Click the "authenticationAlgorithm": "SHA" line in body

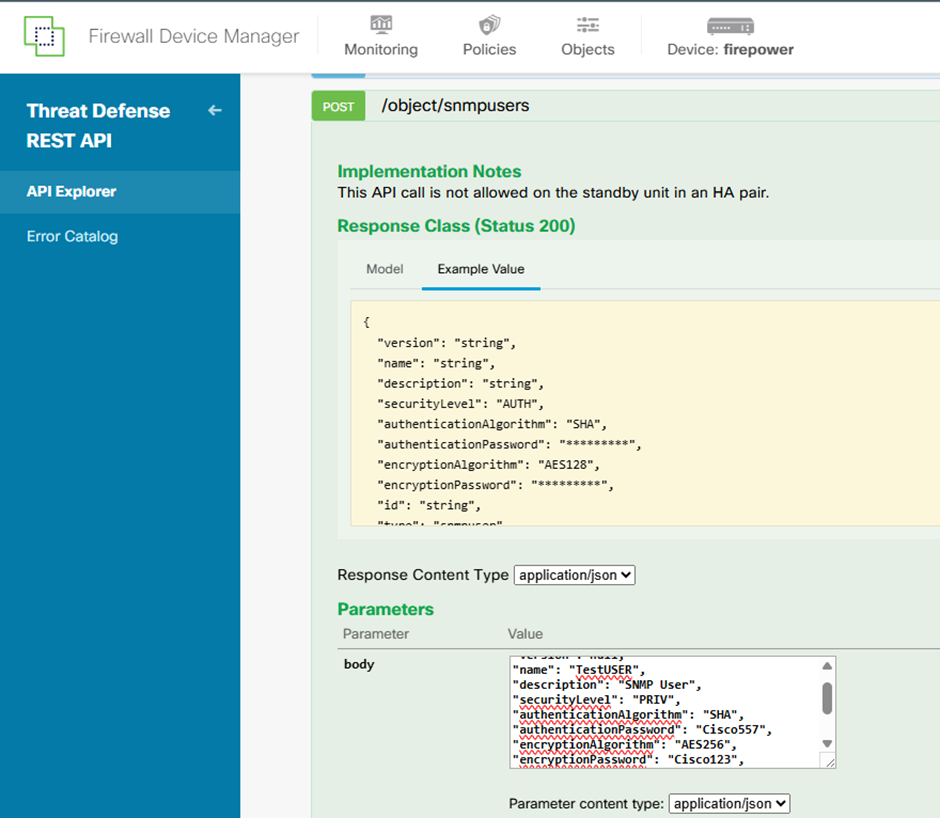tap(629, 715)
